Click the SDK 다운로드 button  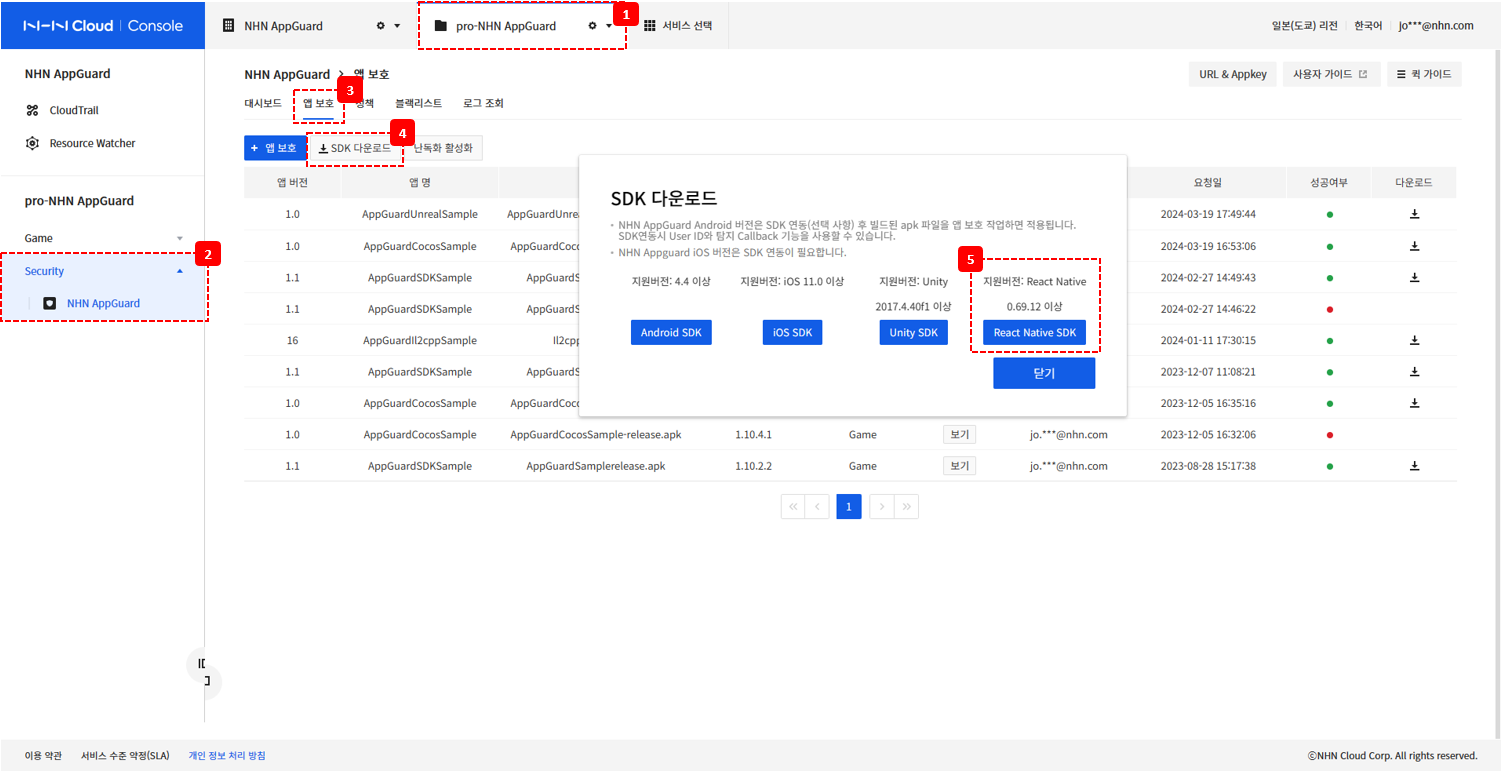(354, 148)
